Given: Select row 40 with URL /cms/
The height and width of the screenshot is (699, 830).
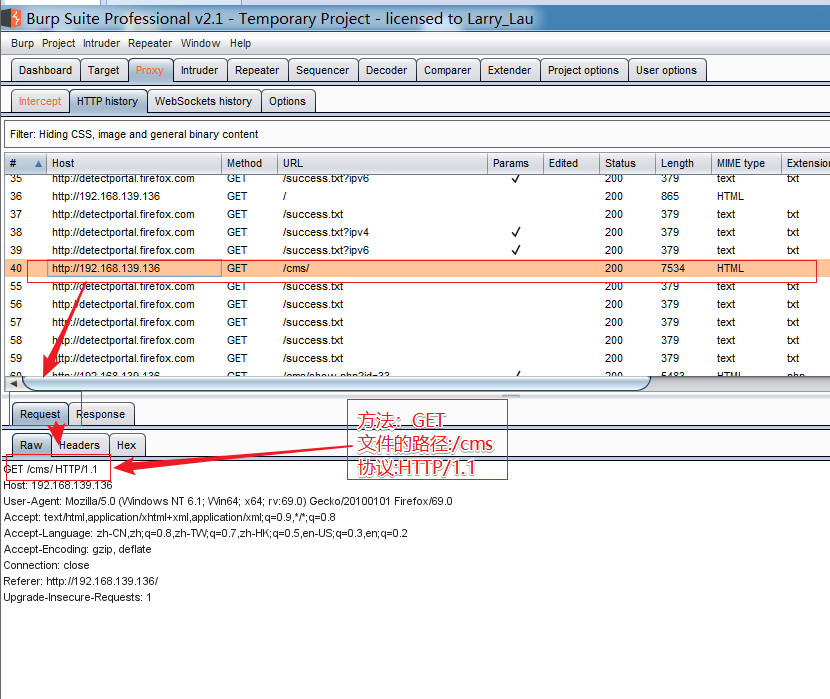Looking at the screenshot, I should point(417,268).
